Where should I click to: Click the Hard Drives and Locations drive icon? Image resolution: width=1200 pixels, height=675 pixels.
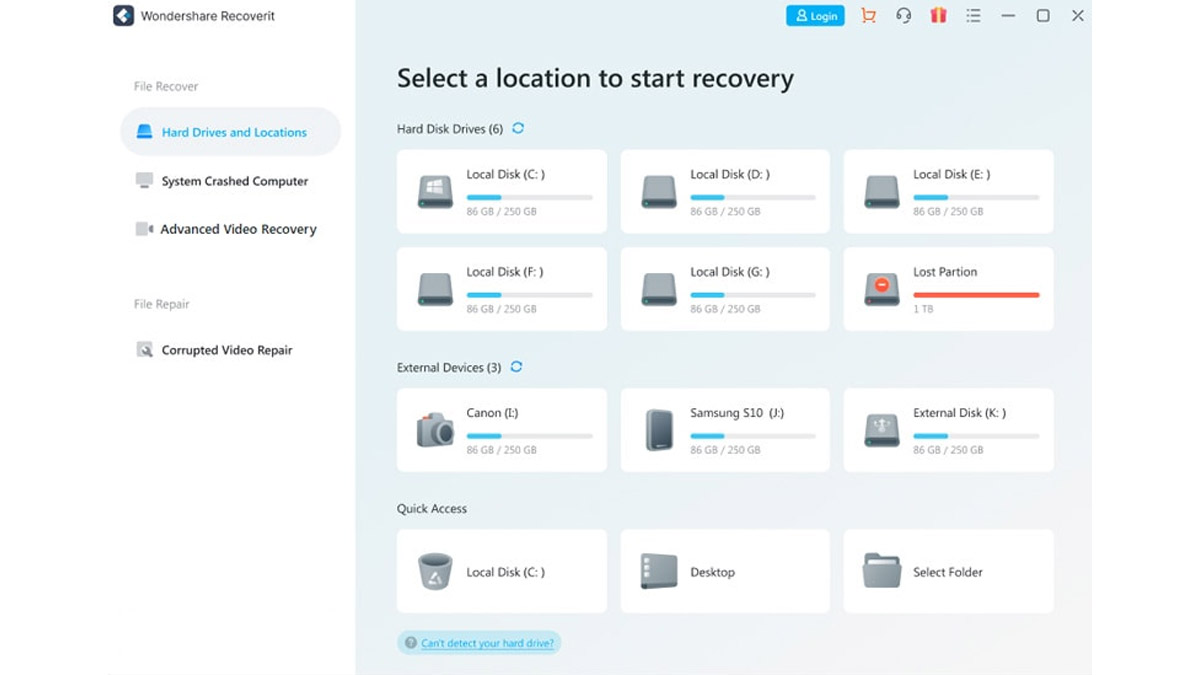point(144,132)
